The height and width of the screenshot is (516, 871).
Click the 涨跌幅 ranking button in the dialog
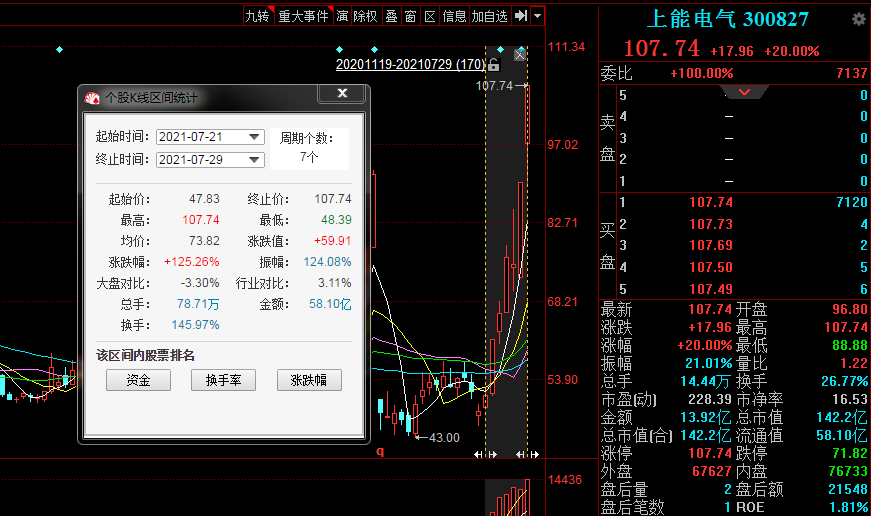309,380
